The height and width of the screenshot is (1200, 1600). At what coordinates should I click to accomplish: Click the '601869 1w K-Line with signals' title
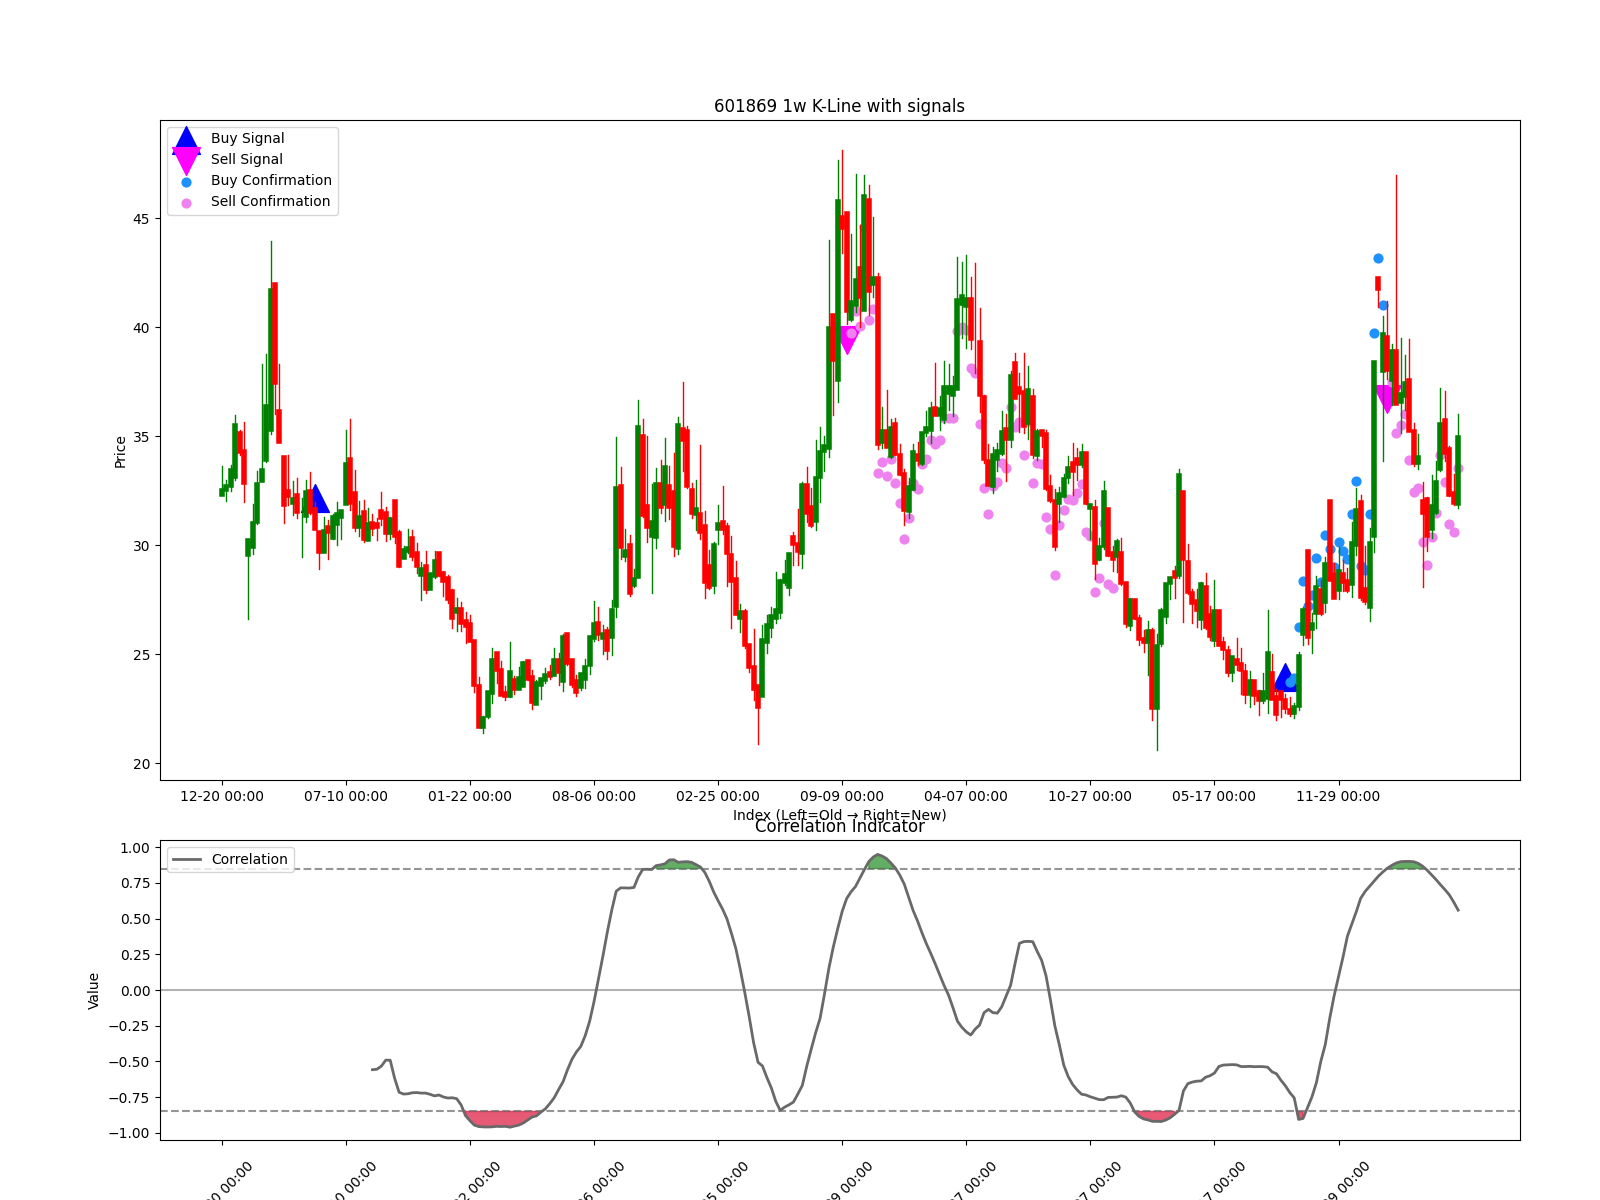(839, 106)
